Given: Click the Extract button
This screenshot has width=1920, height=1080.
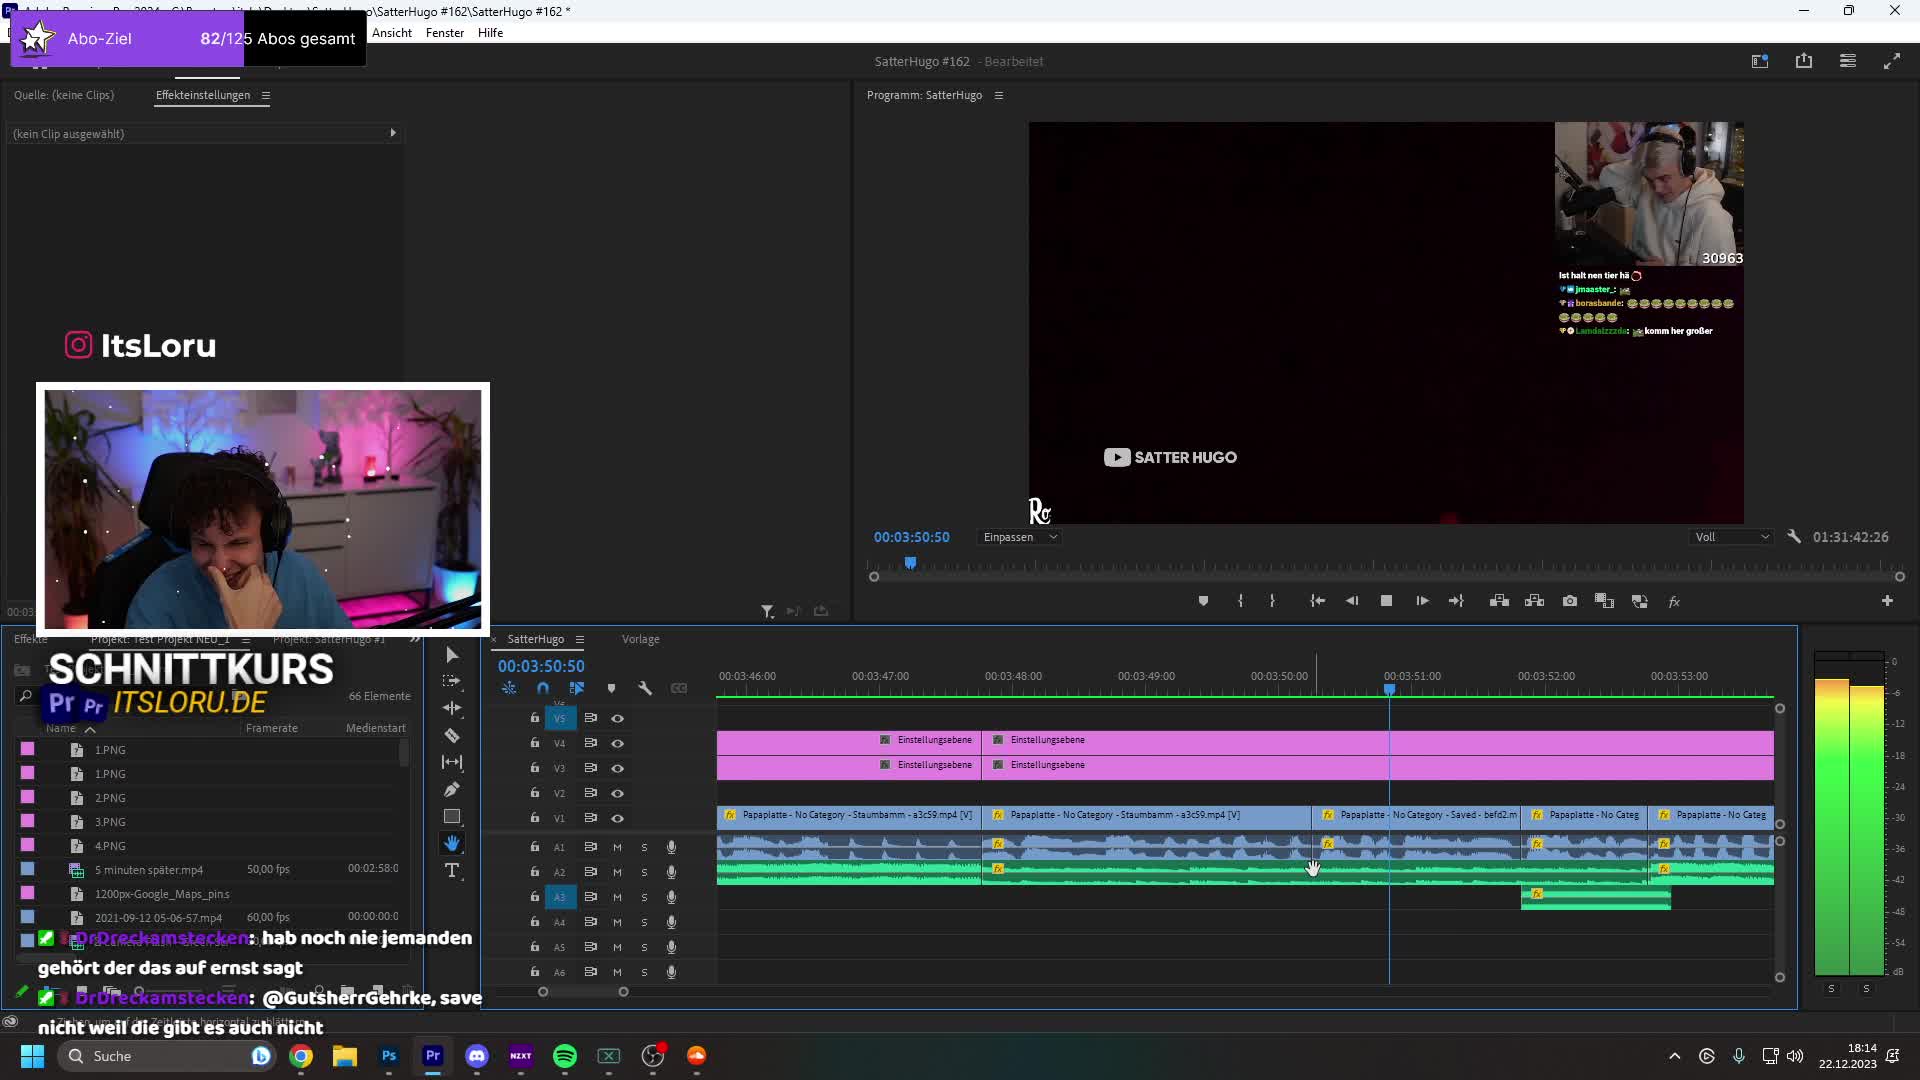Looking at the screenshot, I should point(1534,601).
